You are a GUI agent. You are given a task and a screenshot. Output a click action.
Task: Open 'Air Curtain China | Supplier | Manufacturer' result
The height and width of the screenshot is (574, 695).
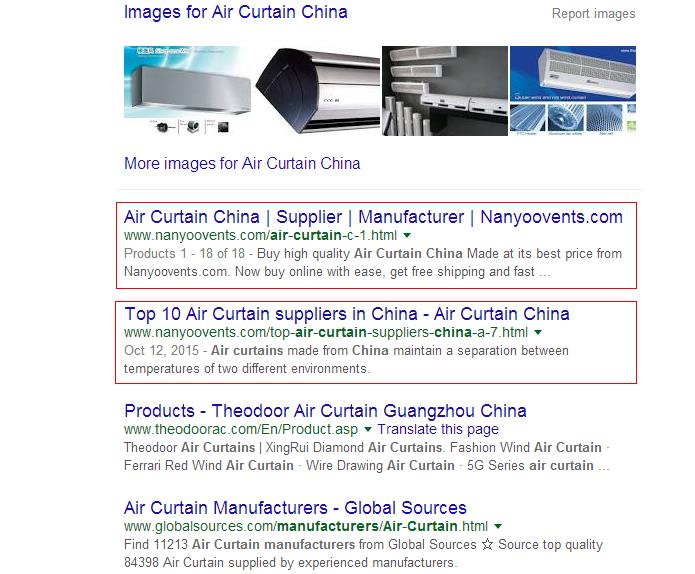click(373, 217)
